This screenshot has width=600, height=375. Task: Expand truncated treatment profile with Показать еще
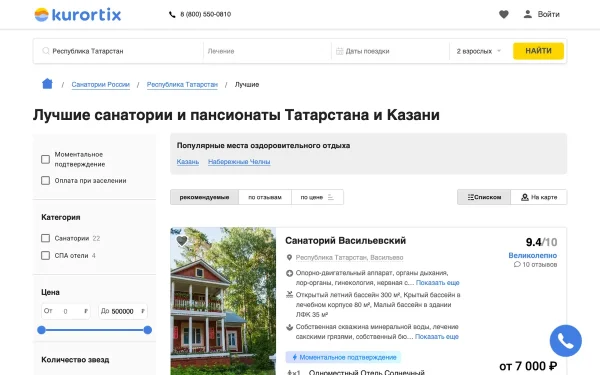437,283
